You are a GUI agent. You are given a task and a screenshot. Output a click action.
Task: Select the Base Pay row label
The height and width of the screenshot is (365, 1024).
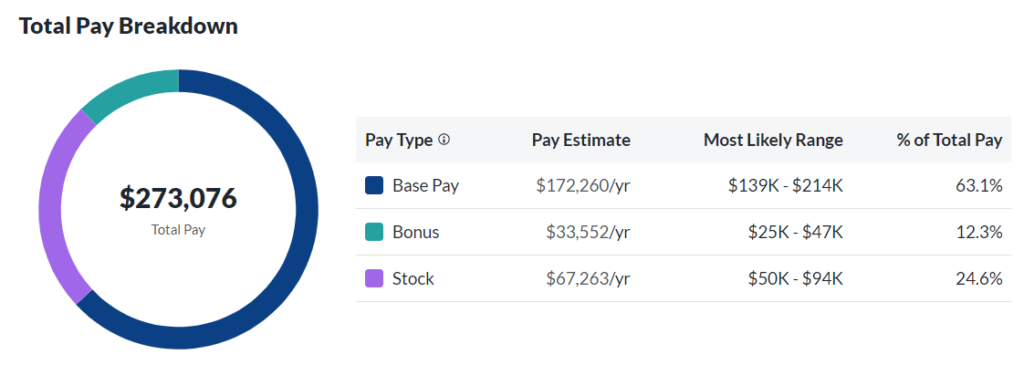[x=426, y=185]
